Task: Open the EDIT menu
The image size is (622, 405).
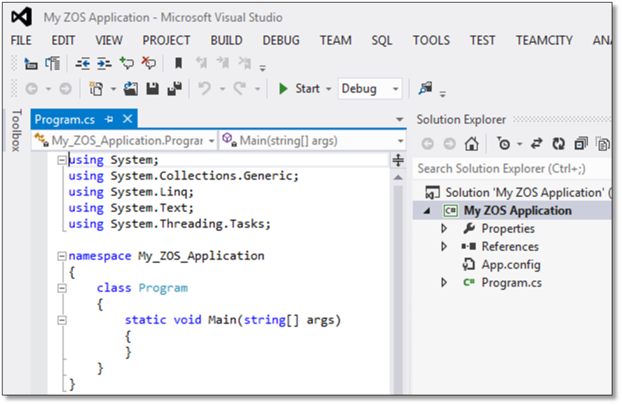Action: pos(63,40)
